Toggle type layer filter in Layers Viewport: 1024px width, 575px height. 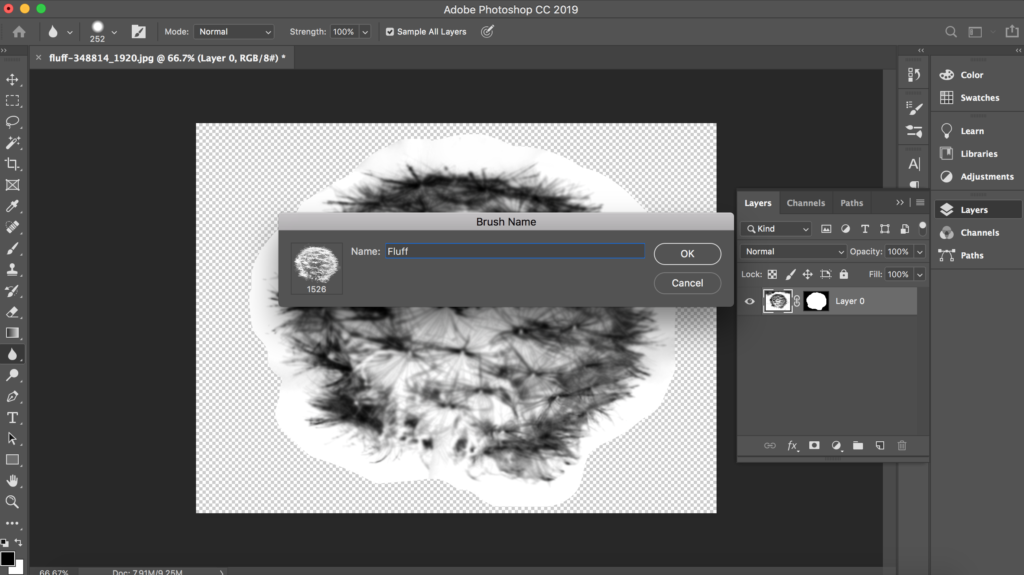click(865, 229)
